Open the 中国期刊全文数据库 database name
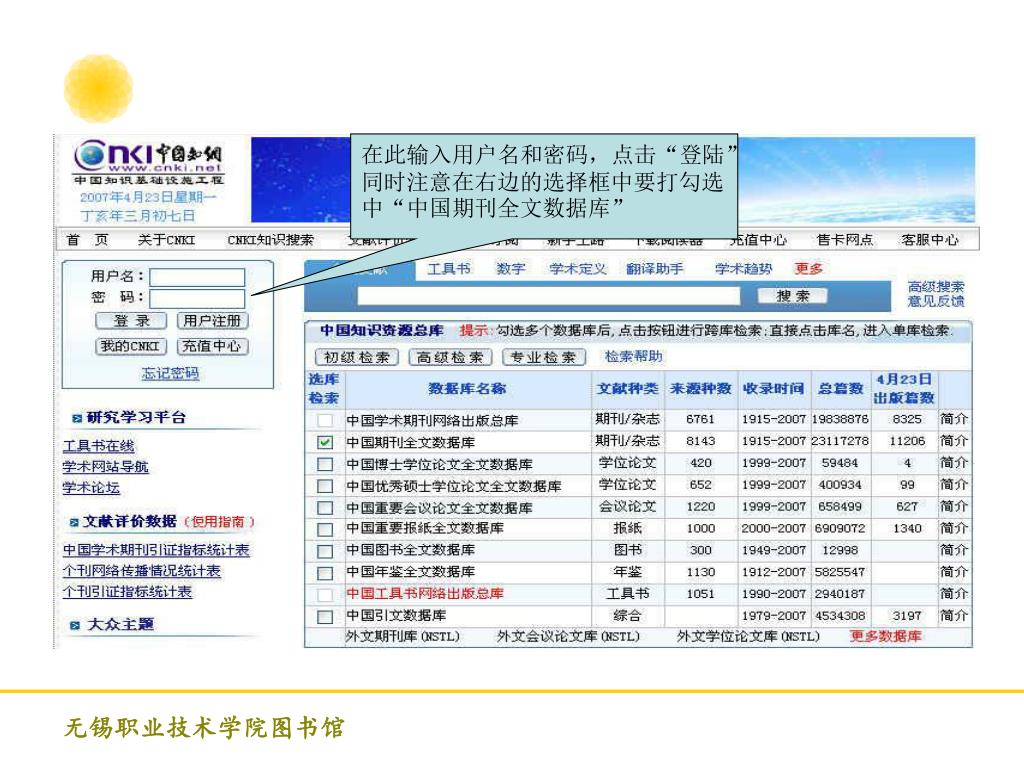 point(410,442)
